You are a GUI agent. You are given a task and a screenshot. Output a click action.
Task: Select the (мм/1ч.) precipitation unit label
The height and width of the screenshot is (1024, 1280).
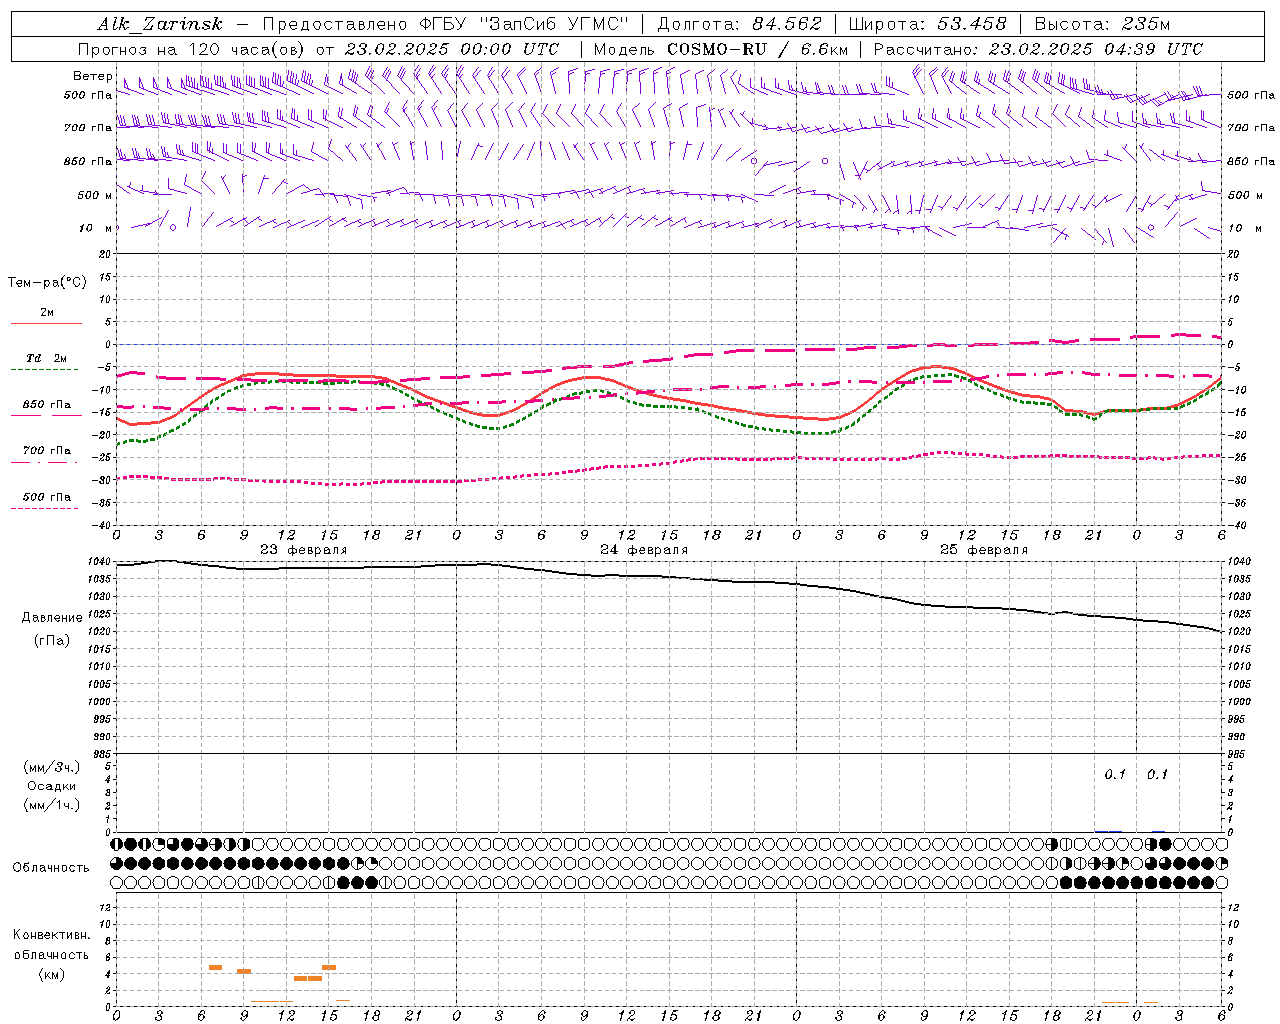pyautogui.click(x=52, y=805)
